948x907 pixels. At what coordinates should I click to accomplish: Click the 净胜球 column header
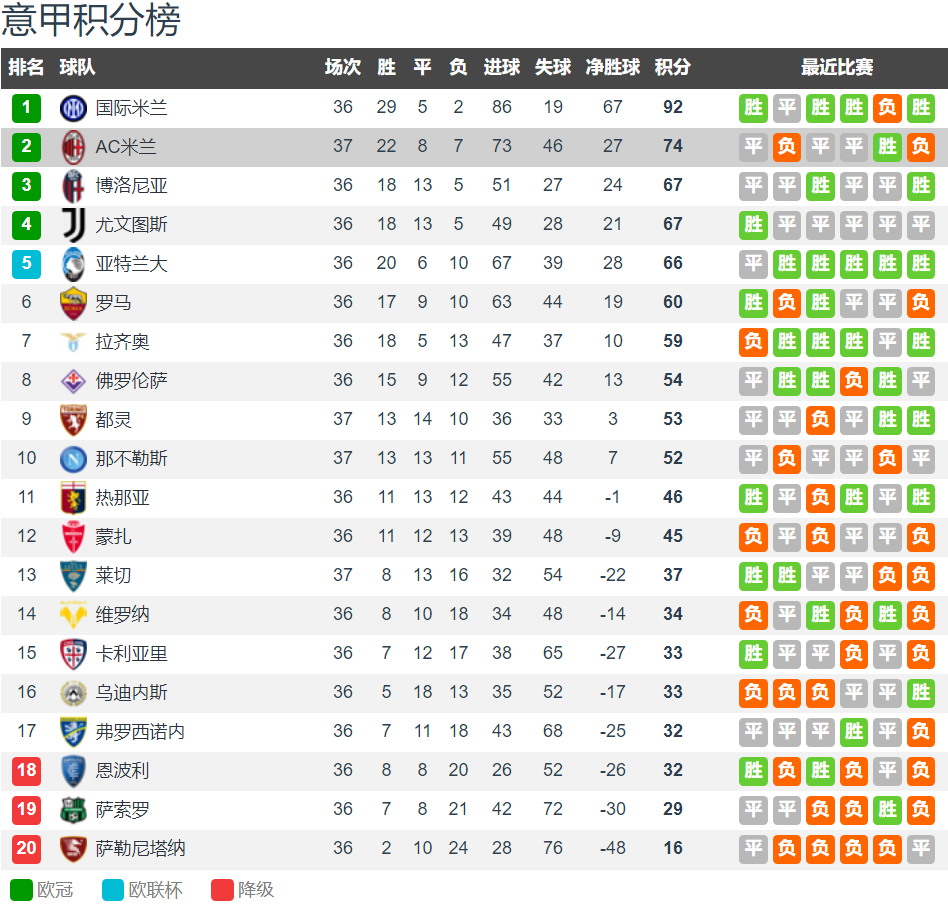pyautogui.click(x=612, y=67)
